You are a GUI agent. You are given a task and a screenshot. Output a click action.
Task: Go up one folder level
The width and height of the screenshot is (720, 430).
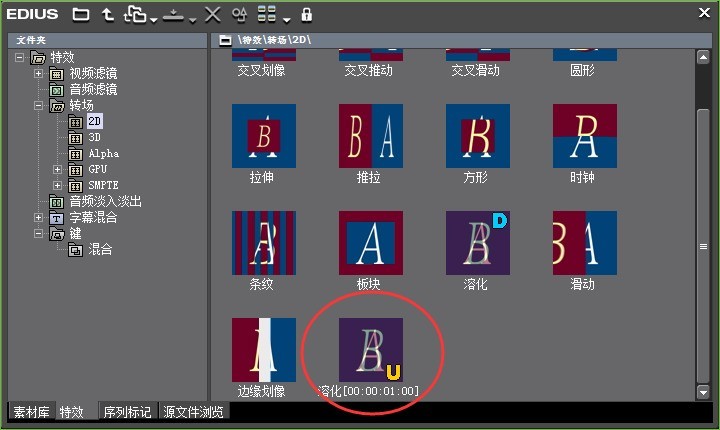coord(106,14)
